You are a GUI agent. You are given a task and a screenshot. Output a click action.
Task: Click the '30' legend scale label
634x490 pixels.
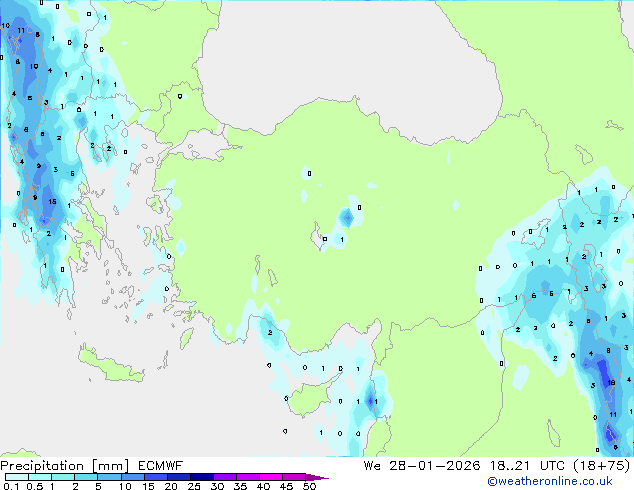(x=217, y=486)
